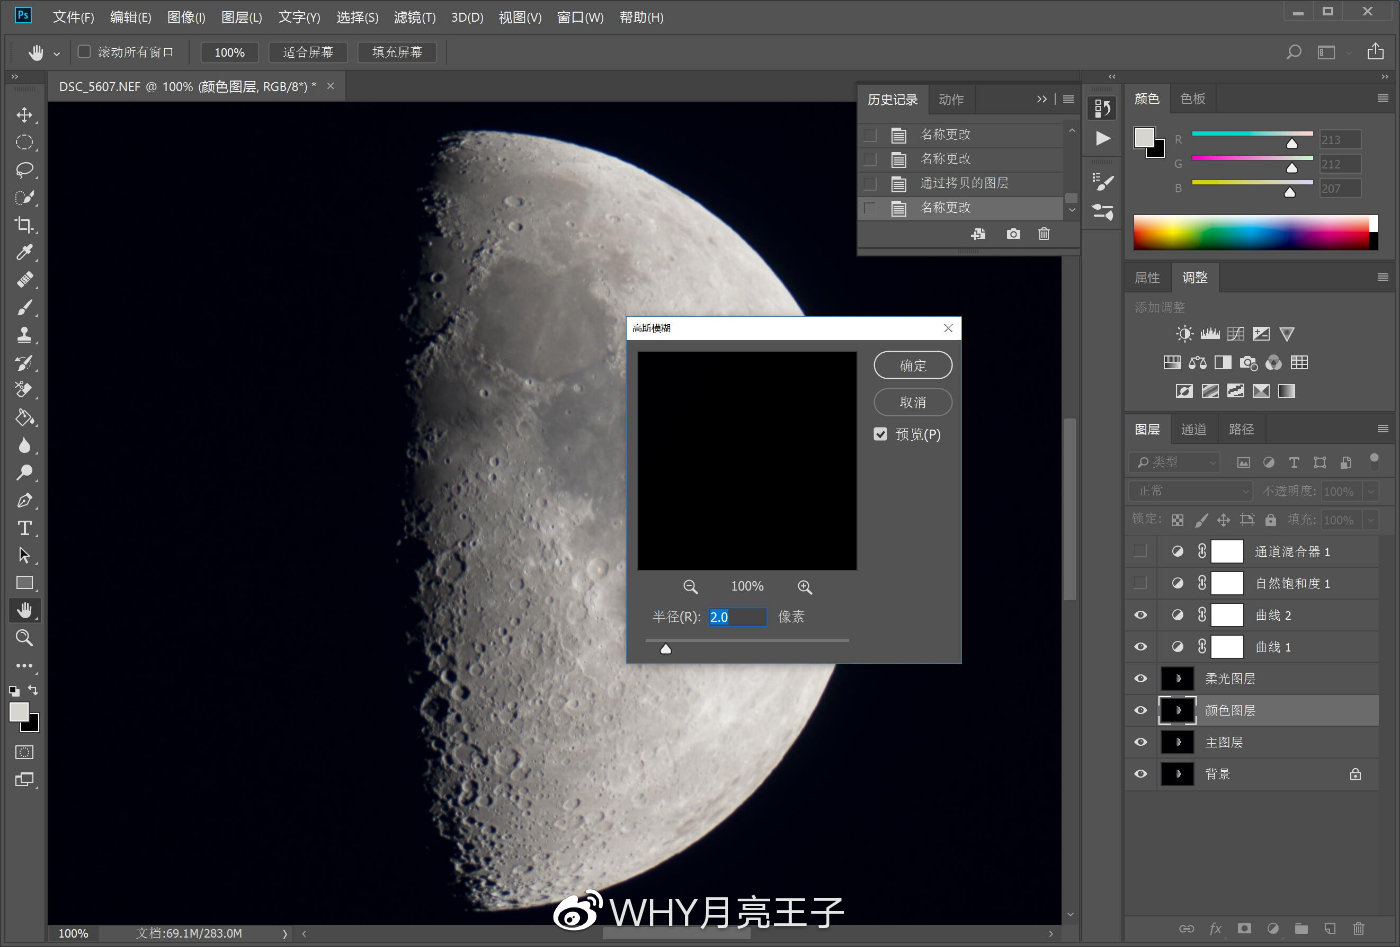Zoom in the Gaussian Blur preview
This screenshot has height=947, width=1400.
point(805,587)
